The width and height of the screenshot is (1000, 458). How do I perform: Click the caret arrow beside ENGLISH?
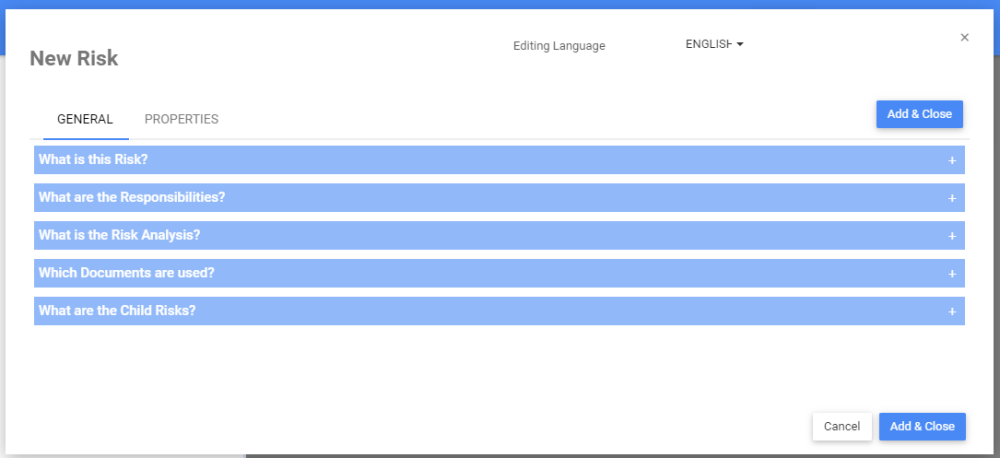coord(740,44)
